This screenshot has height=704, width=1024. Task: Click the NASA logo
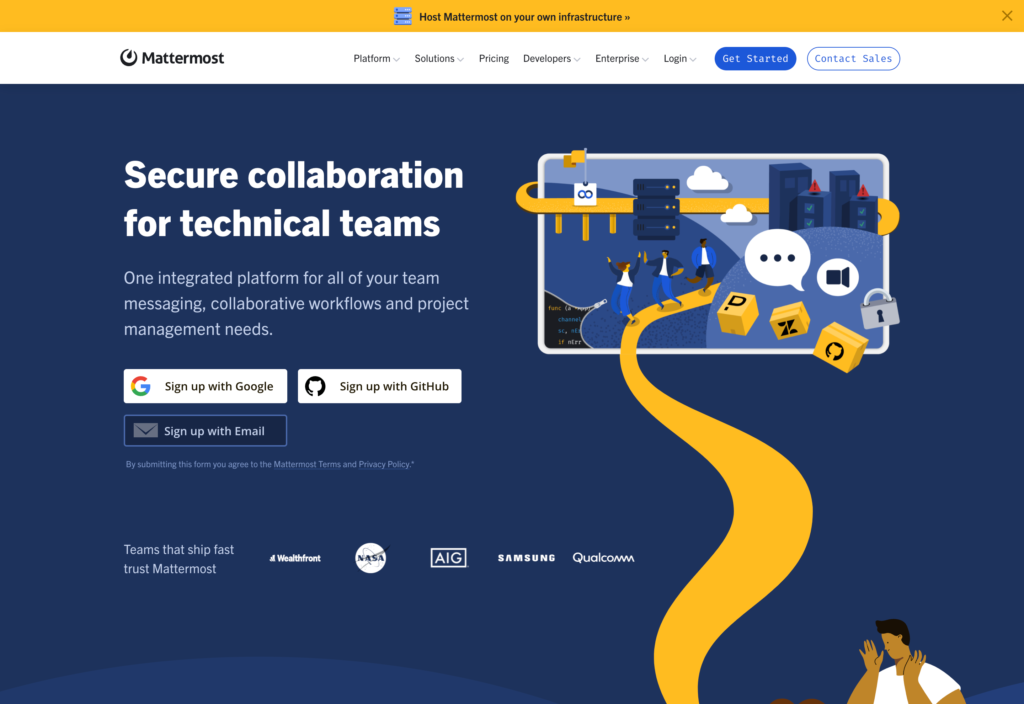tap(372, 558)
